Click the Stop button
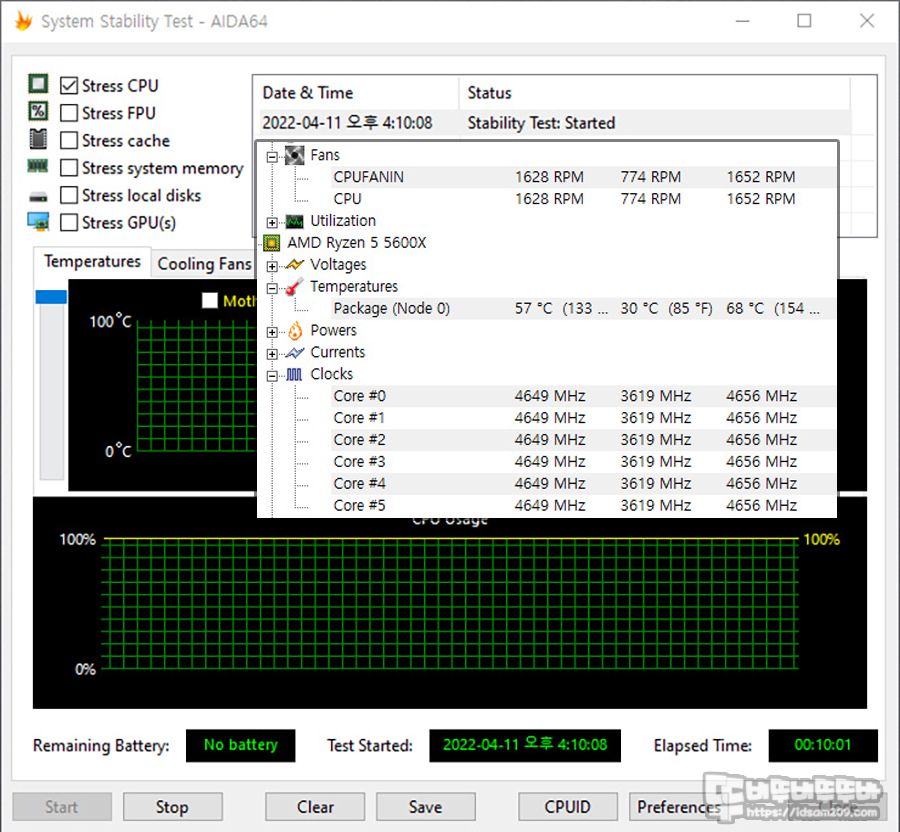The height and width of the screenshot is (832, 900). coord(172,807)
